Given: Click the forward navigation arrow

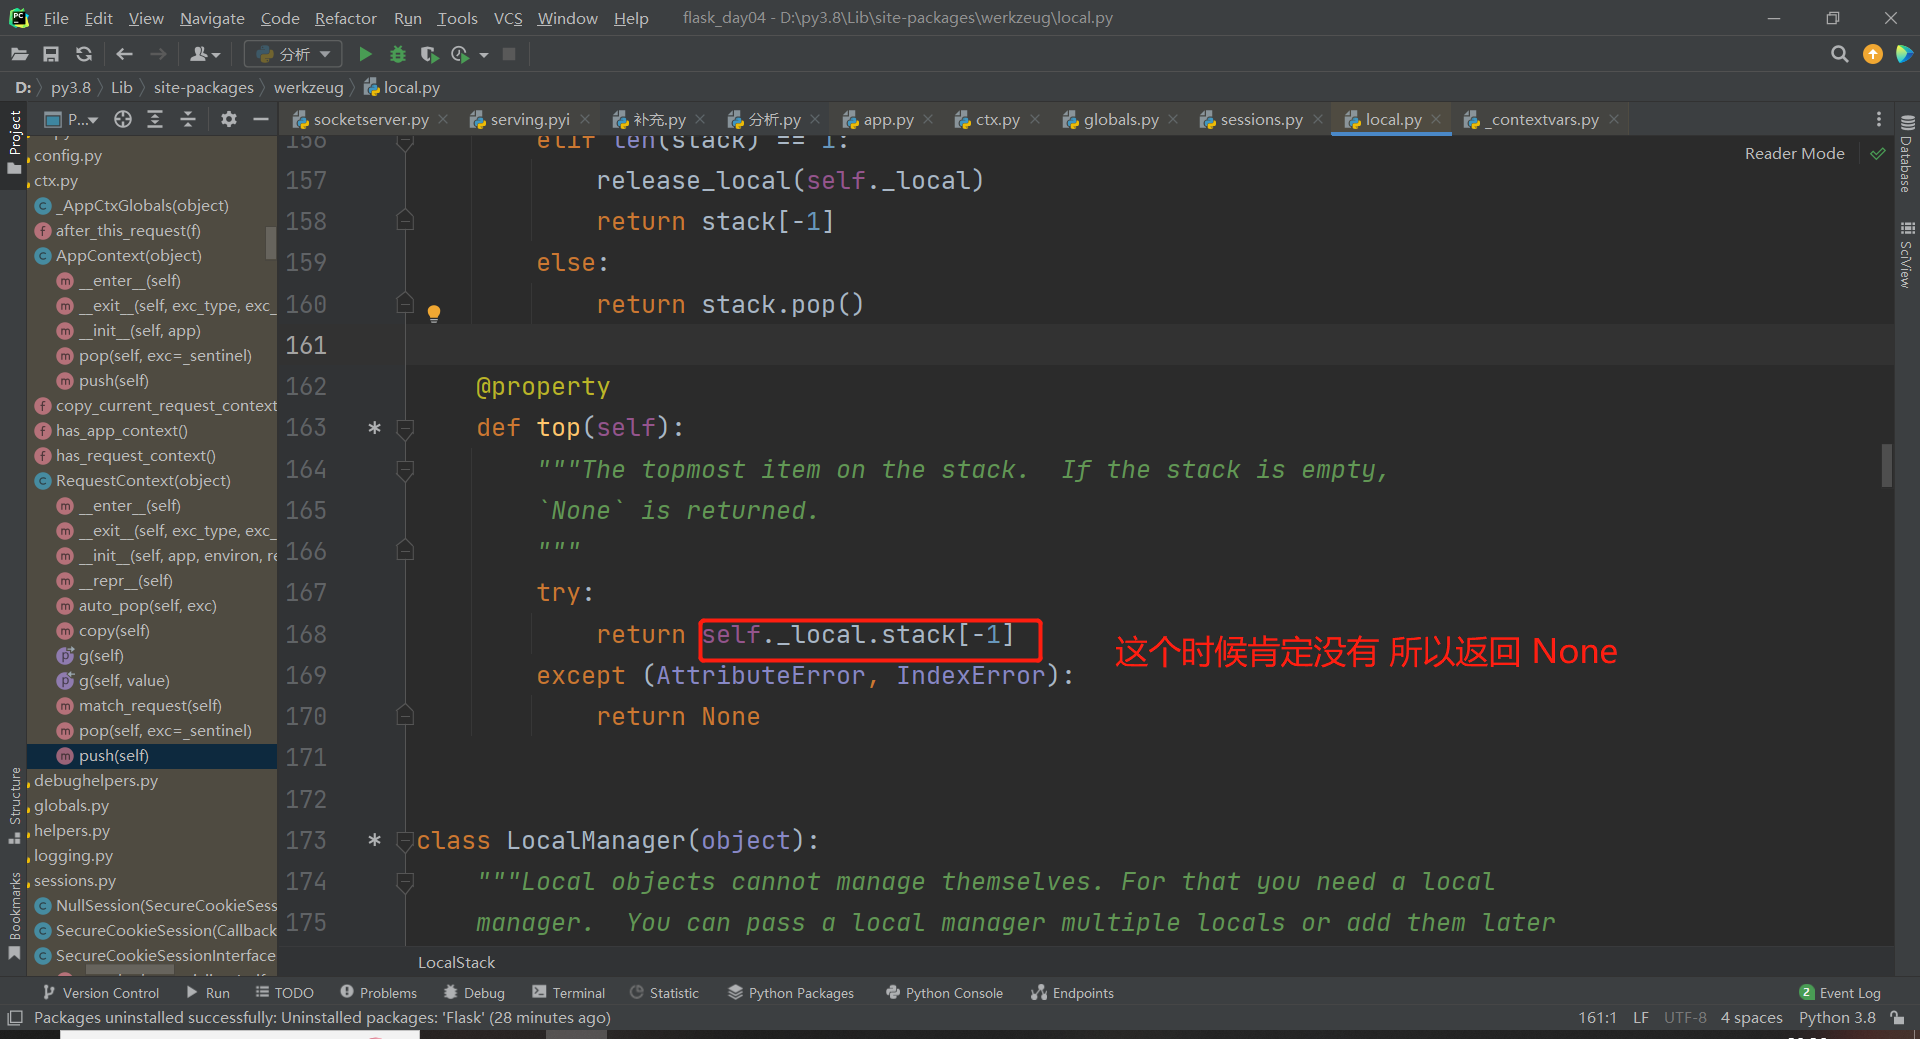Looking at the screenshot, I should (158, 54).
